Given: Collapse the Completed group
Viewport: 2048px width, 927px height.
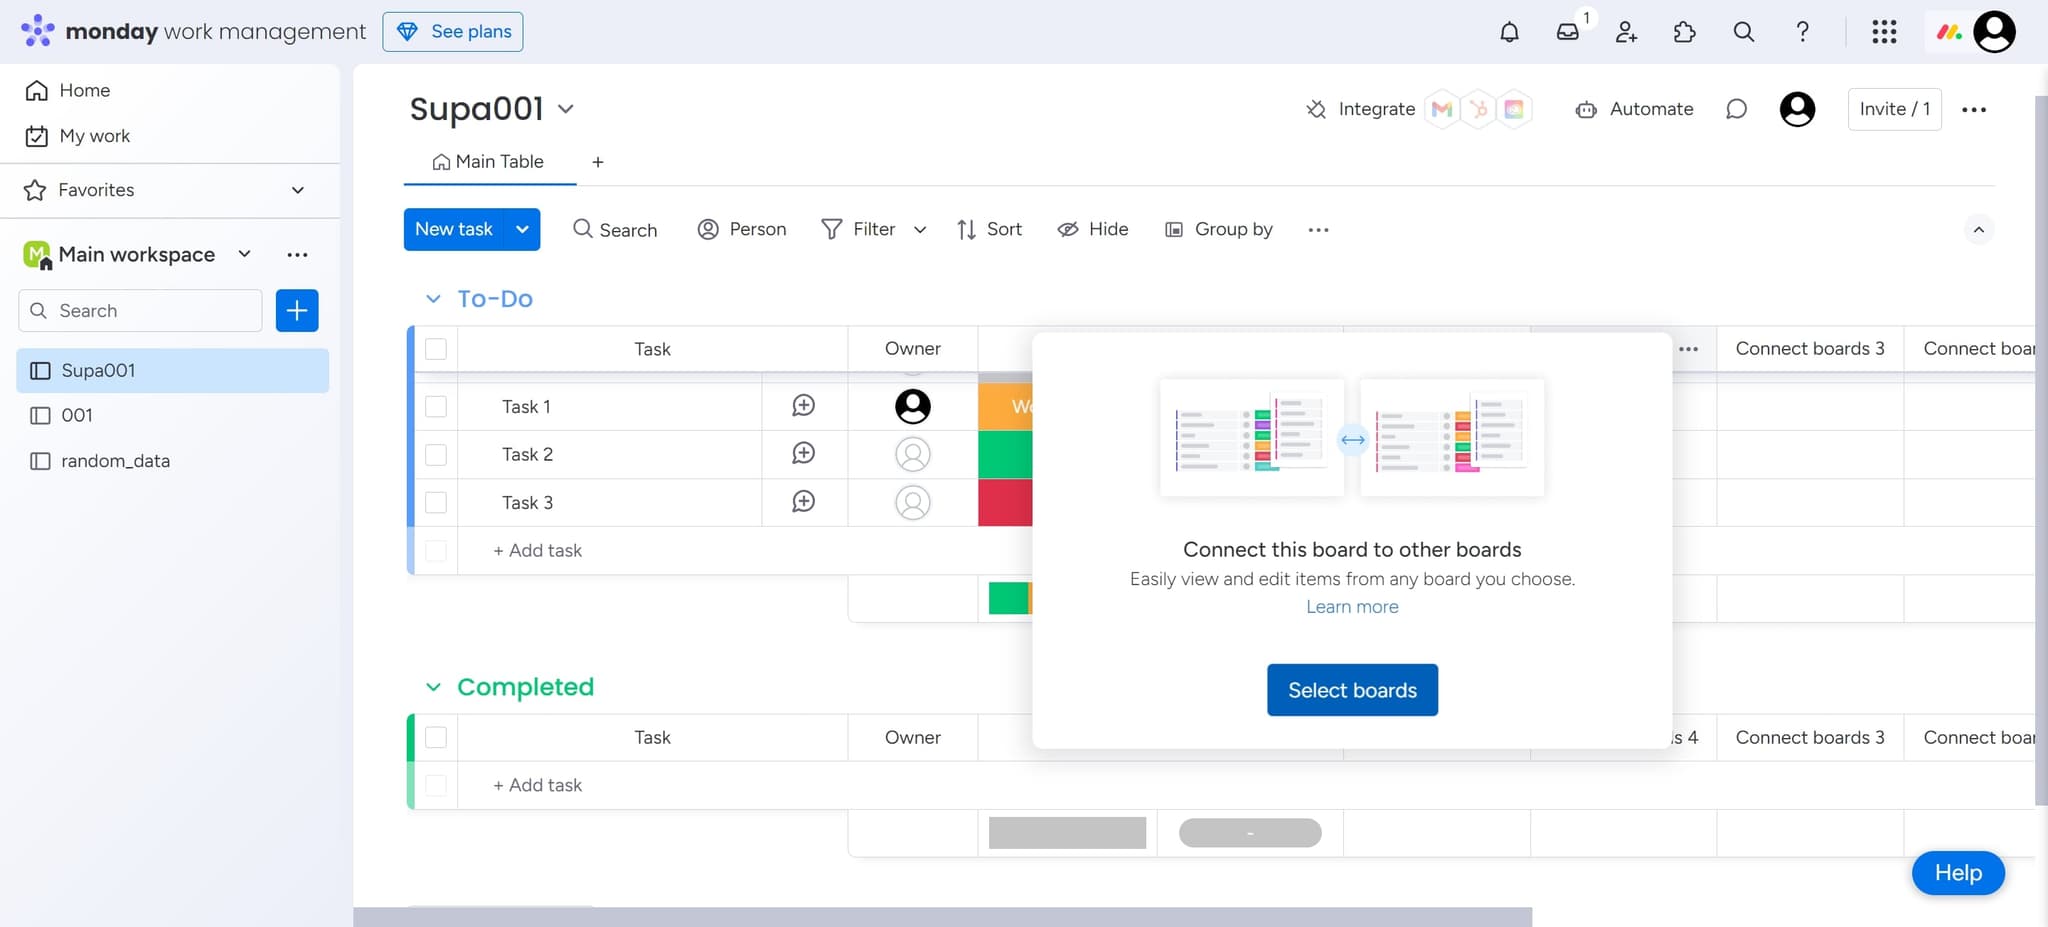Looking at the screenshot, I should coord(433,686).
